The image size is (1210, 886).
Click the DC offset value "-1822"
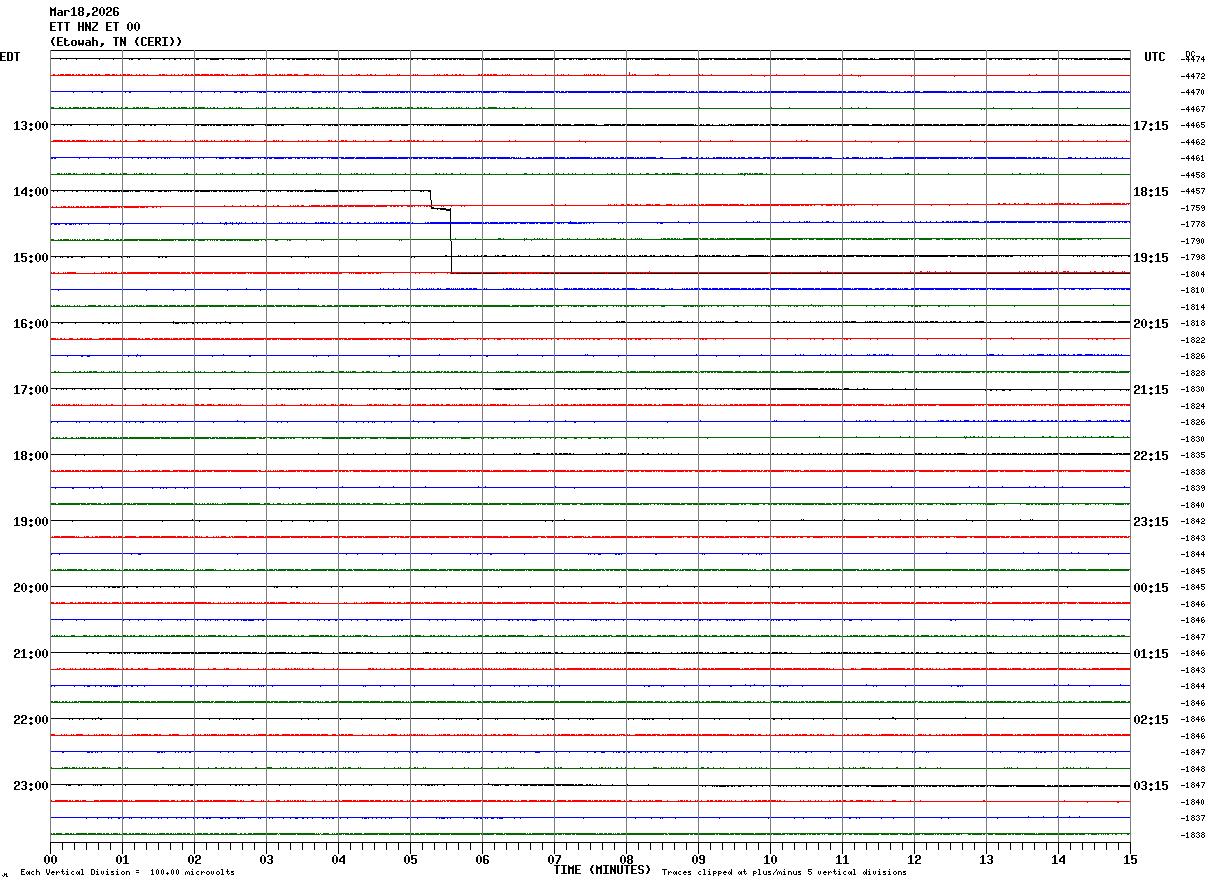coord(1192,340)
